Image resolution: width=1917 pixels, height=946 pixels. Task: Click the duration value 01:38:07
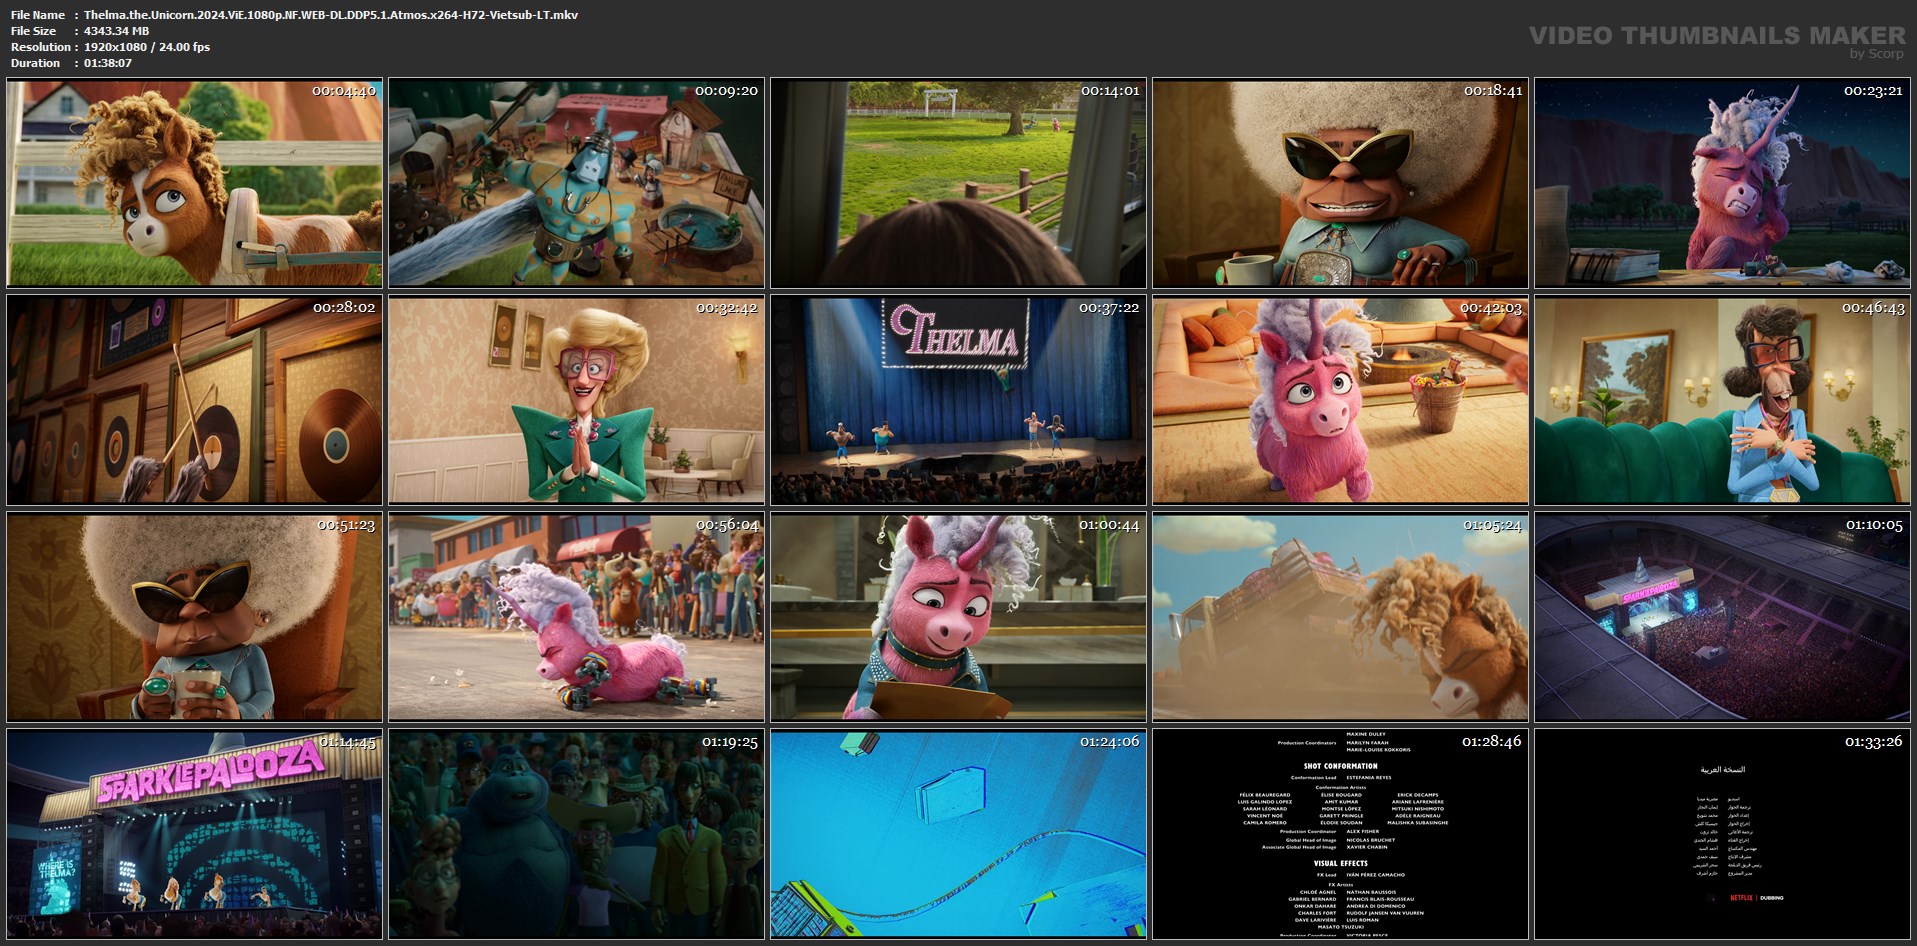click(x=108, y=63)
